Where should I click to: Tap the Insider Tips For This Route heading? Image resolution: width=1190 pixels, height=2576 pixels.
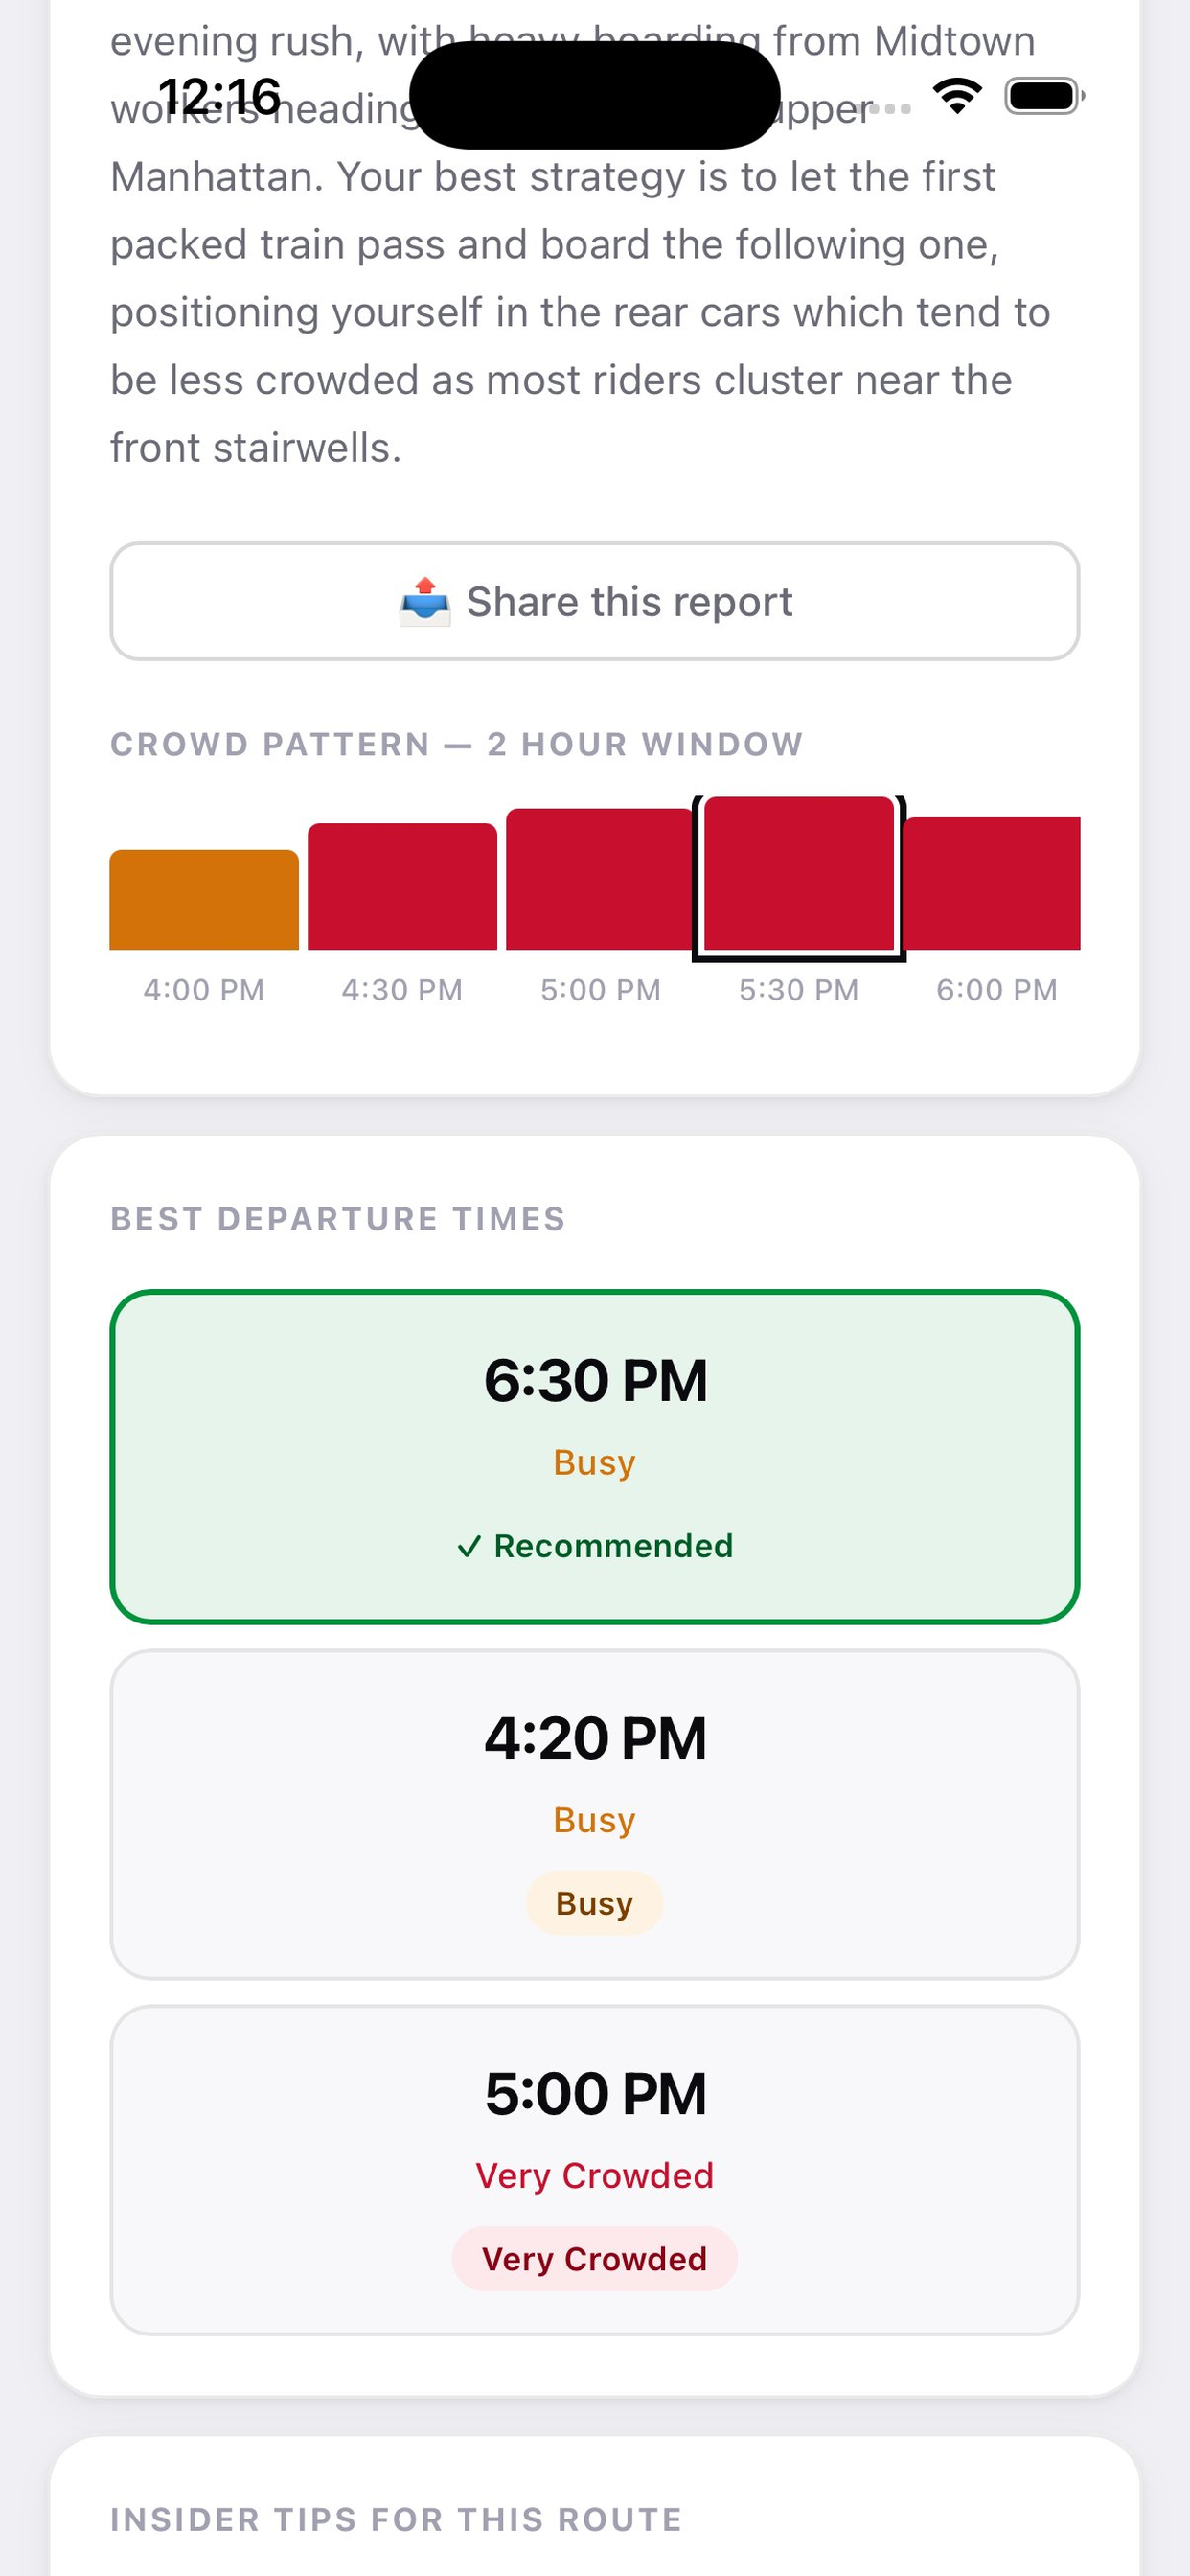pos(396,2519)
